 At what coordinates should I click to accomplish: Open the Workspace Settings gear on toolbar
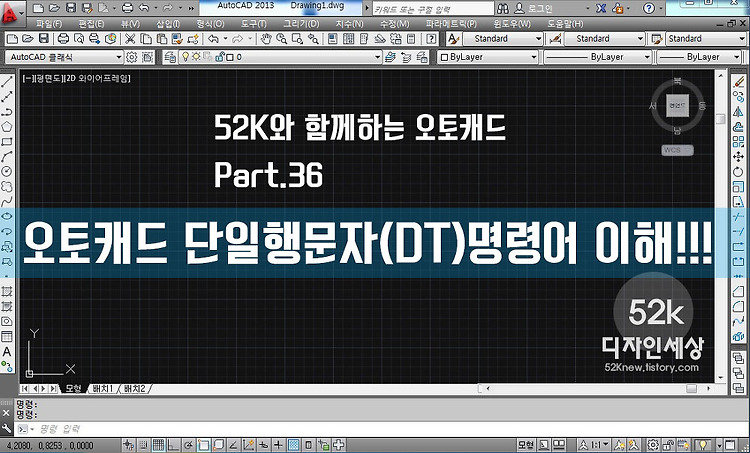[x=131, y=57]
